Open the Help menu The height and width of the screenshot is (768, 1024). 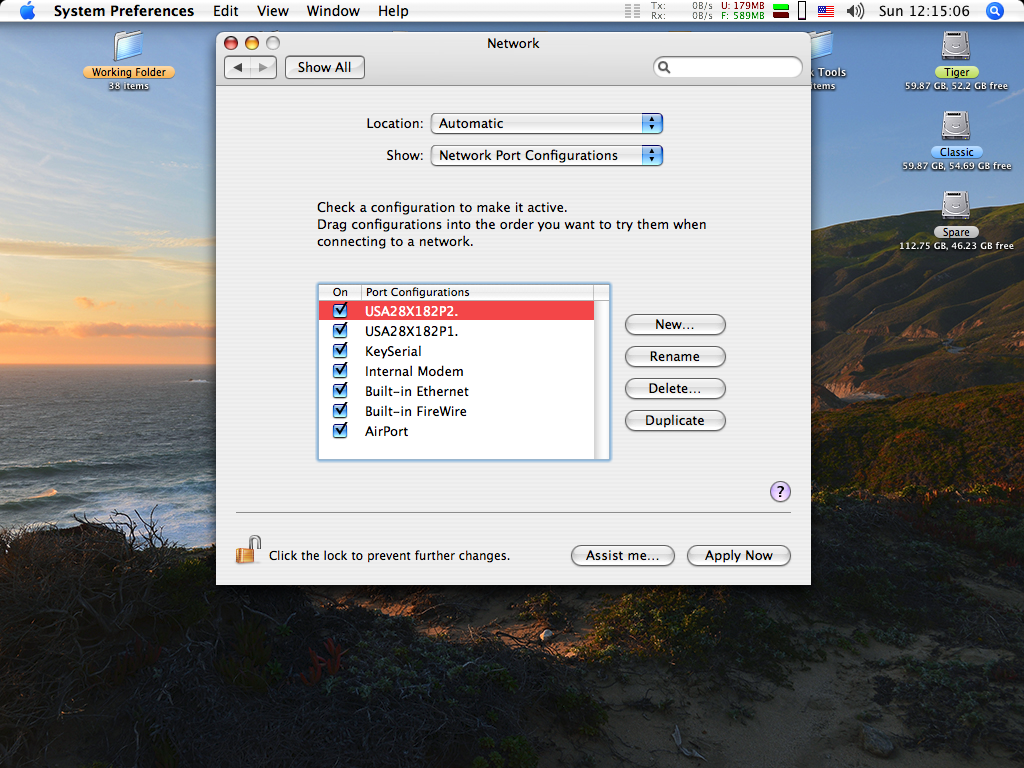pyautogui.click(x=393, y=11)
